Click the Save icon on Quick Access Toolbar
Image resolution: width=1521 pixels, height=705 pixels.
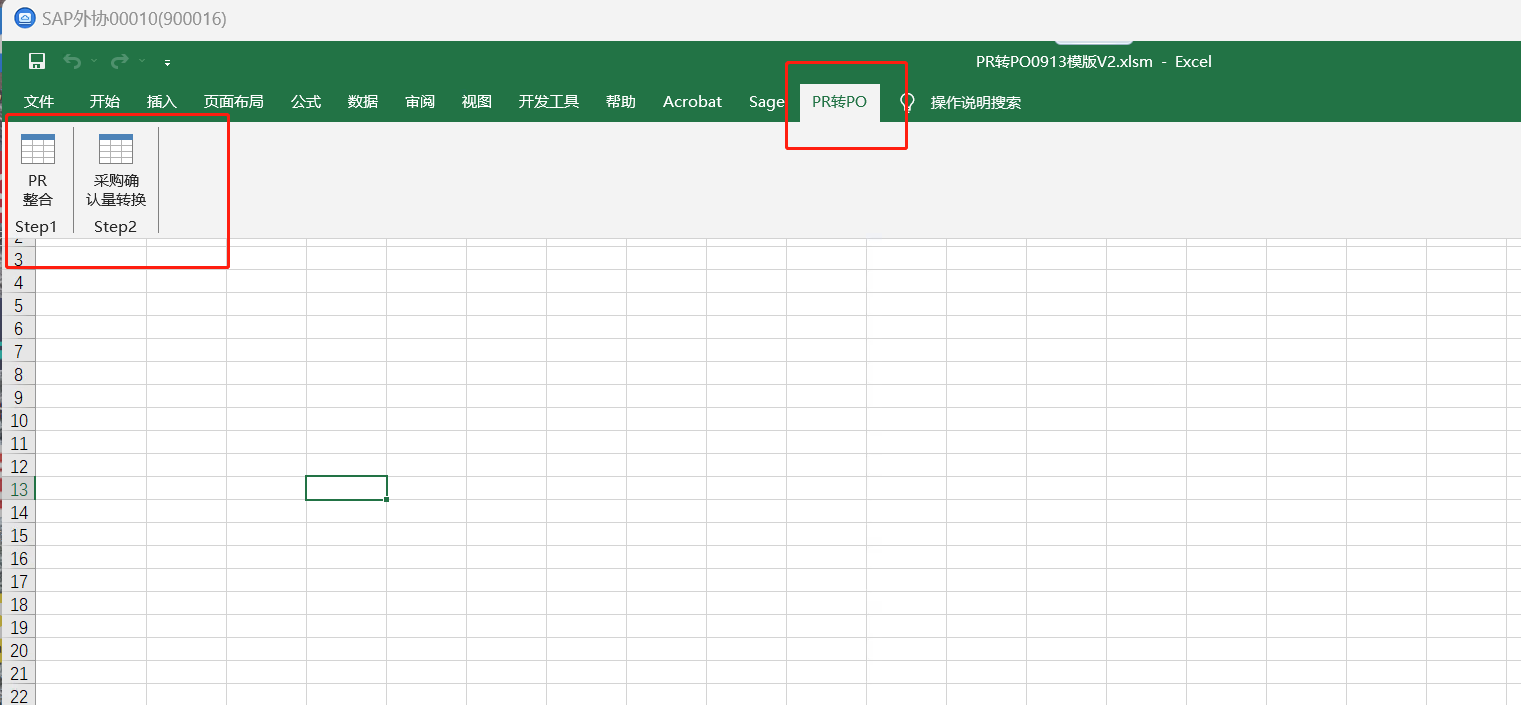tap(36, 61)
